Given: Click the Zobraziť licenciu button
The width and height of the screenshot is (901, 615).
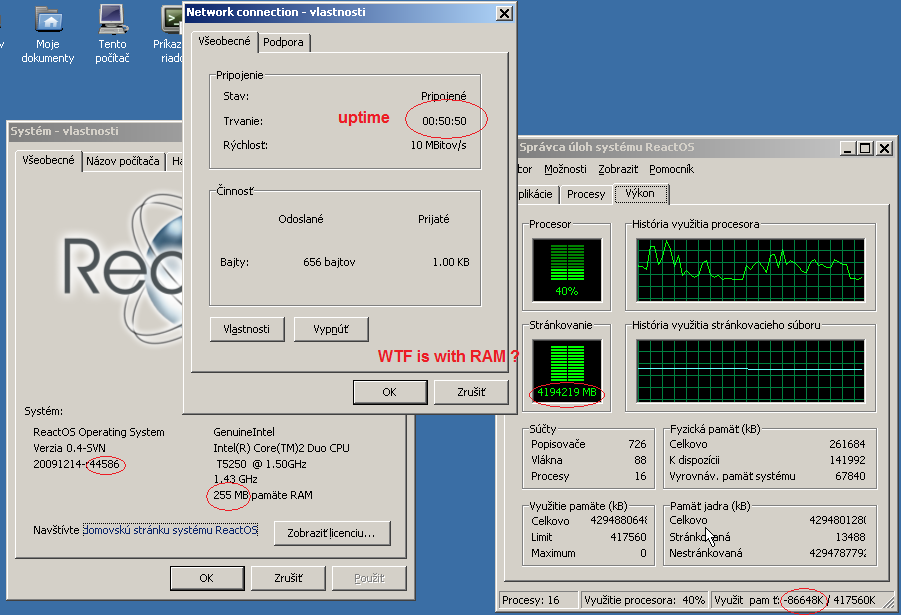Looking at the screenshot, I should click(x=332, y=533).
